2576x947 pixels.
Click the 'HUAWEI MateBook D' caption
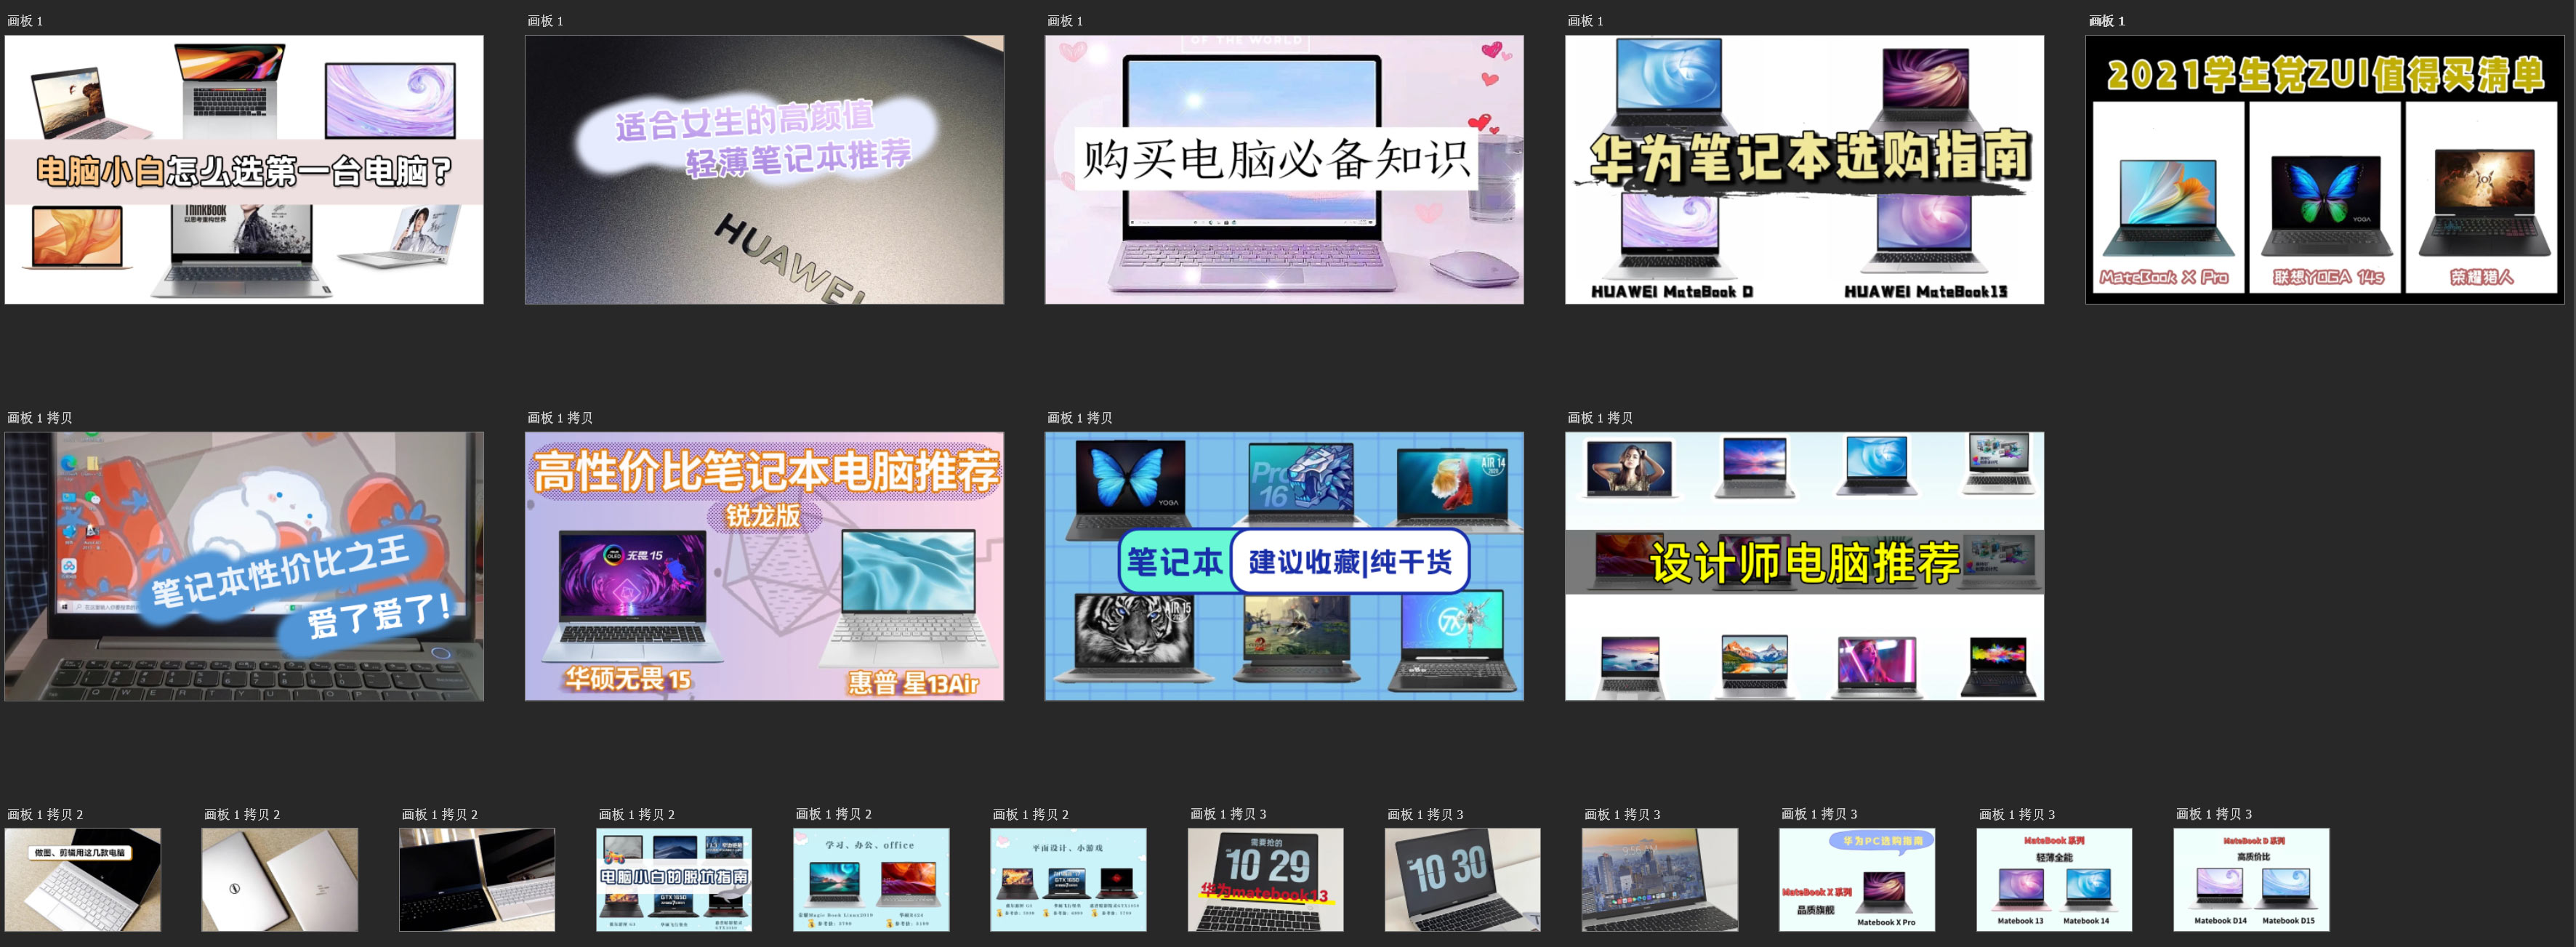coord(1671,292)
